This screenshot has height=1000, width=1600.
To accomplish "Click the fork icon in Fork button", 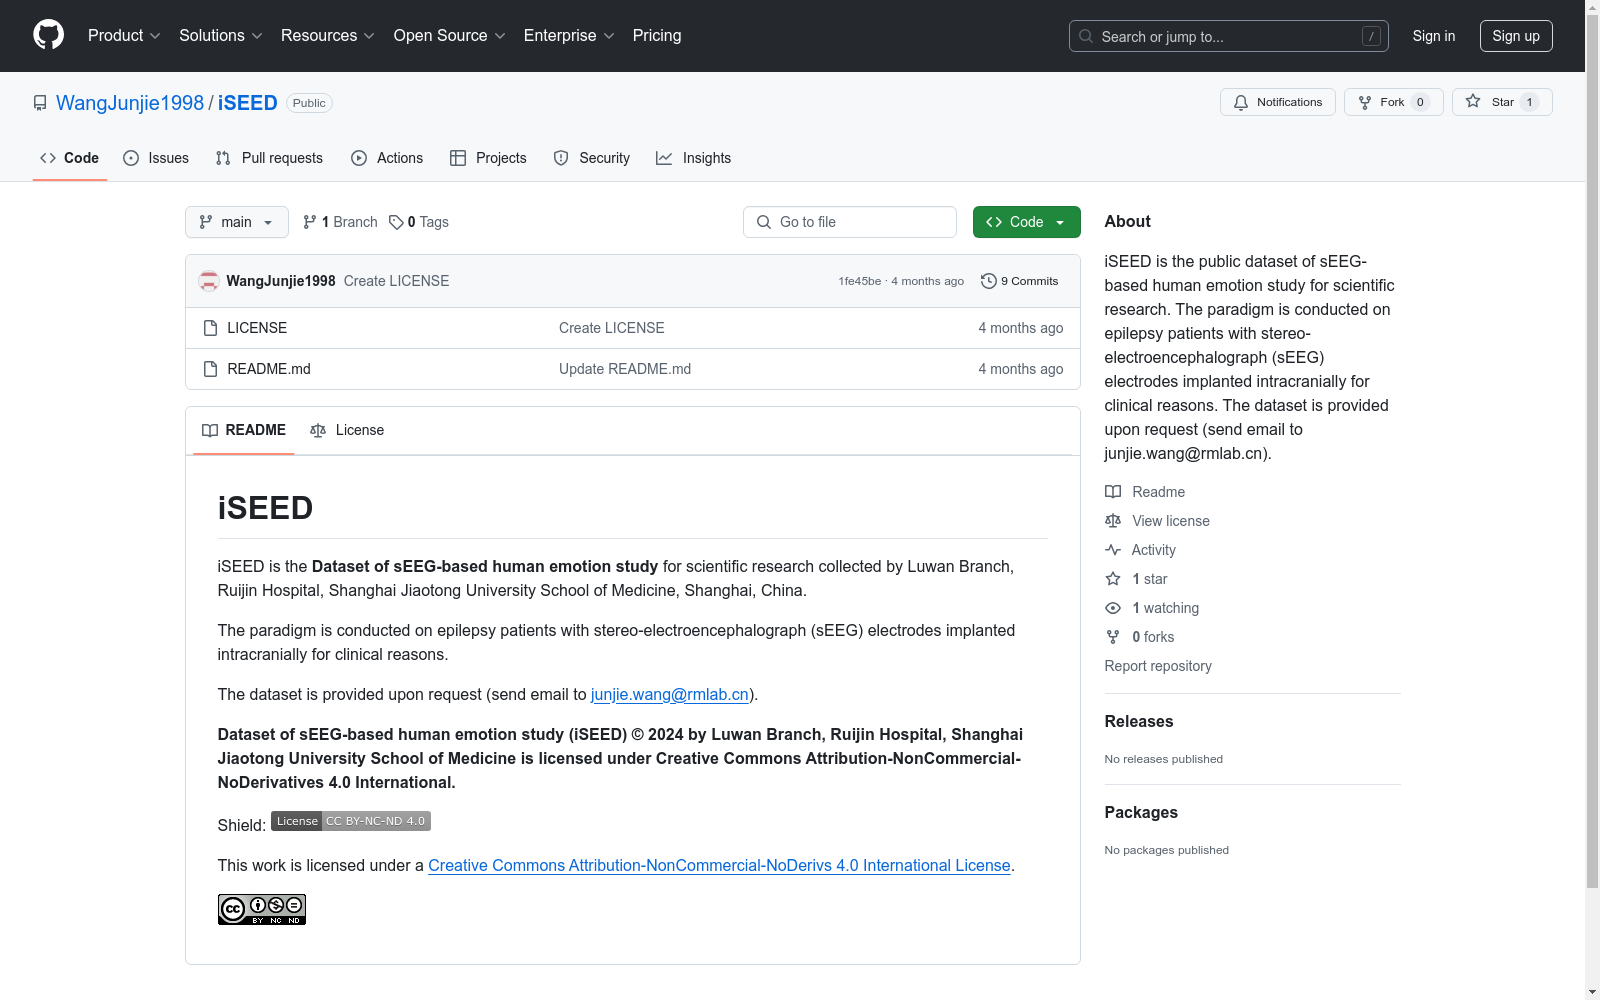I will click(x=1365, y=102).
